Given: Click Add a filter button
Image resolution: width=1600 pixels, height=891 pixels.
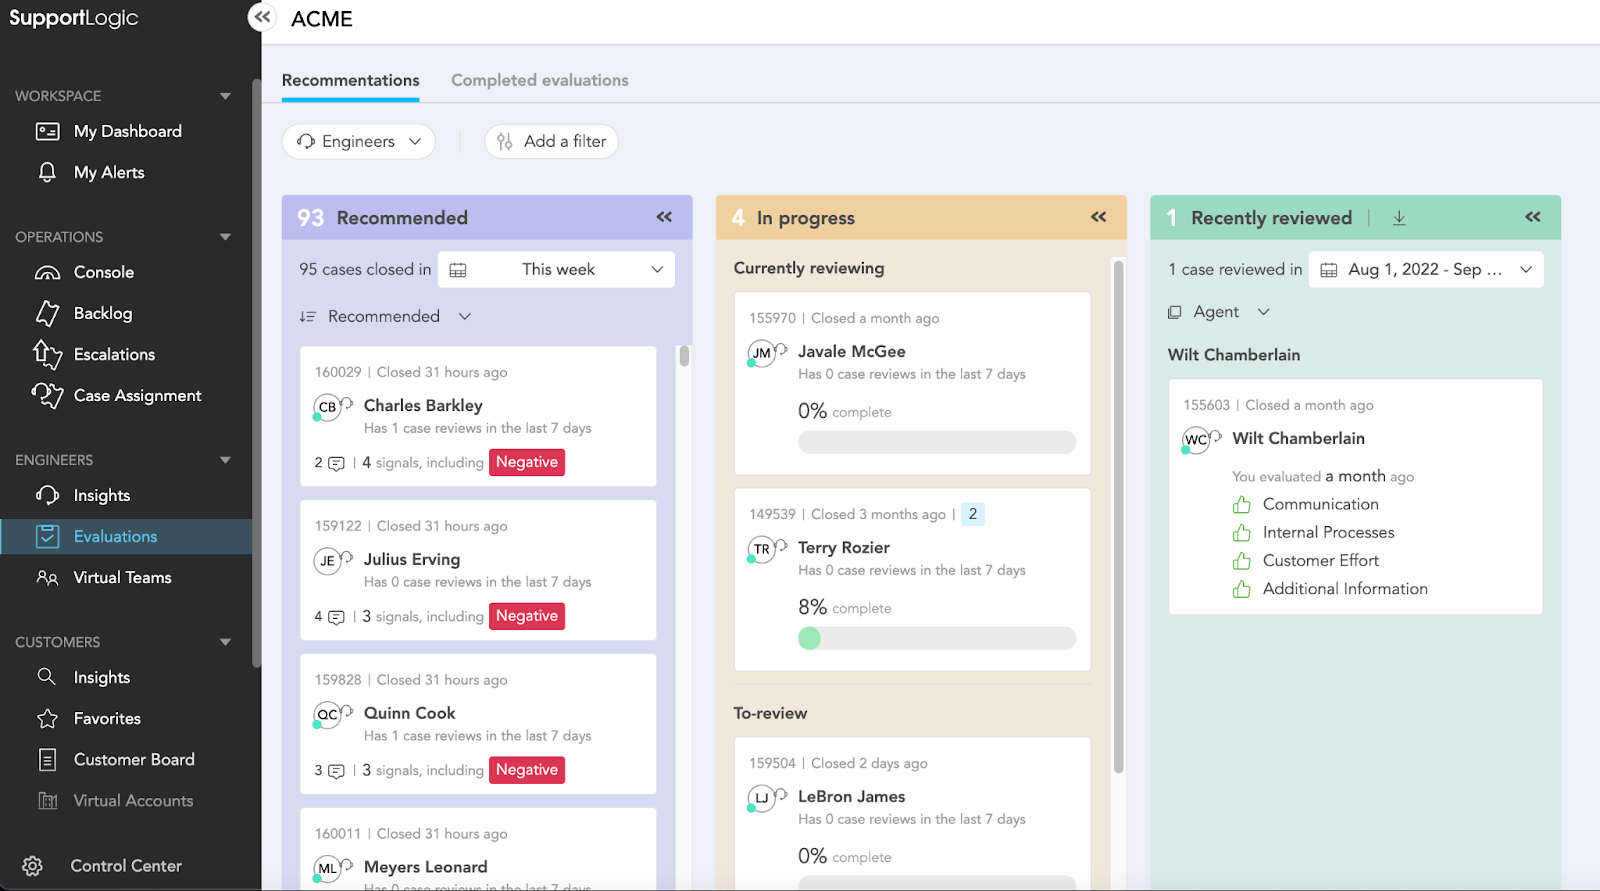Looking at the screenshot, I should 551,141.
